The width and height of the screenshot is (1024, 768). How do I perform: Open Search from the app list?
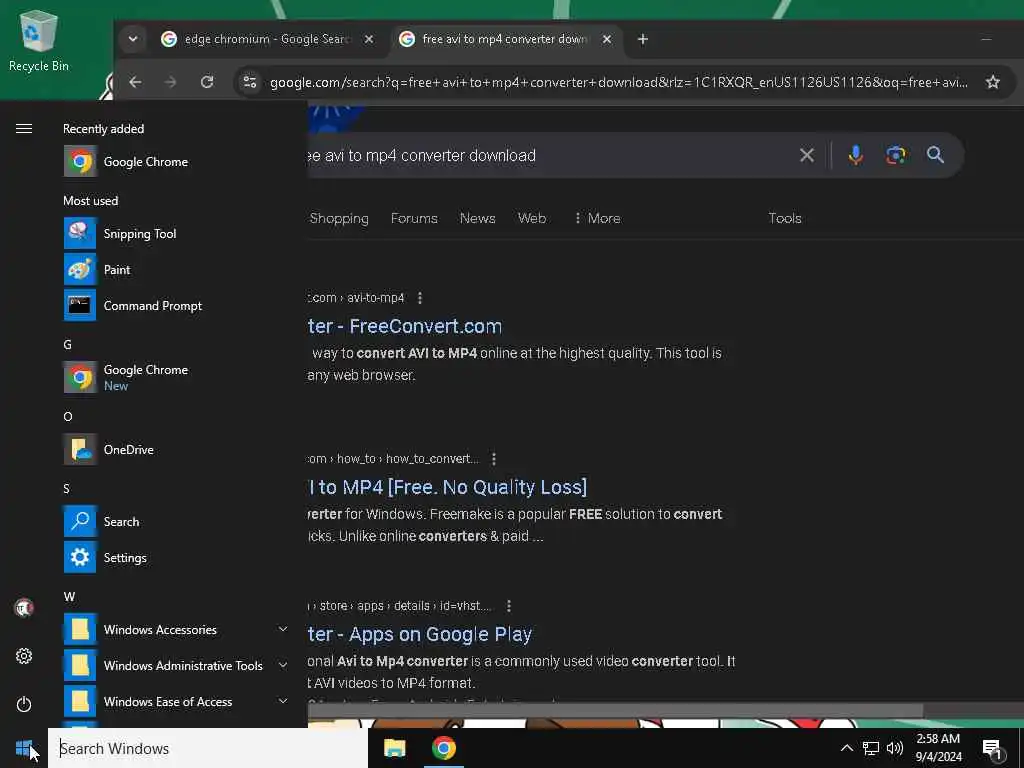pos(176,521)
